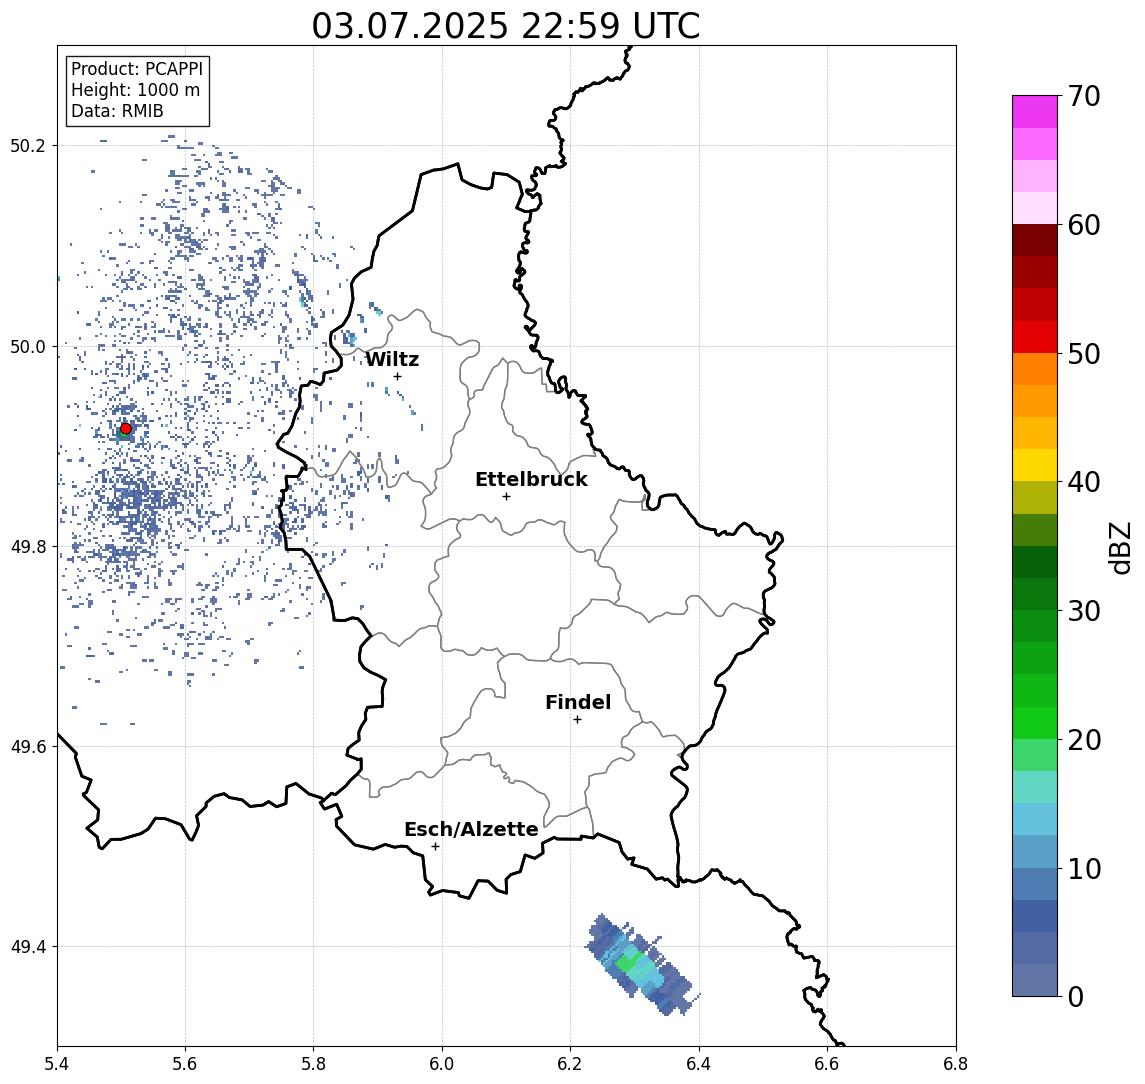Viewport: 1145px width, 1084px height.
Task: Click the plus marker below Ettelbruck
Action: (x=506, y=497)
